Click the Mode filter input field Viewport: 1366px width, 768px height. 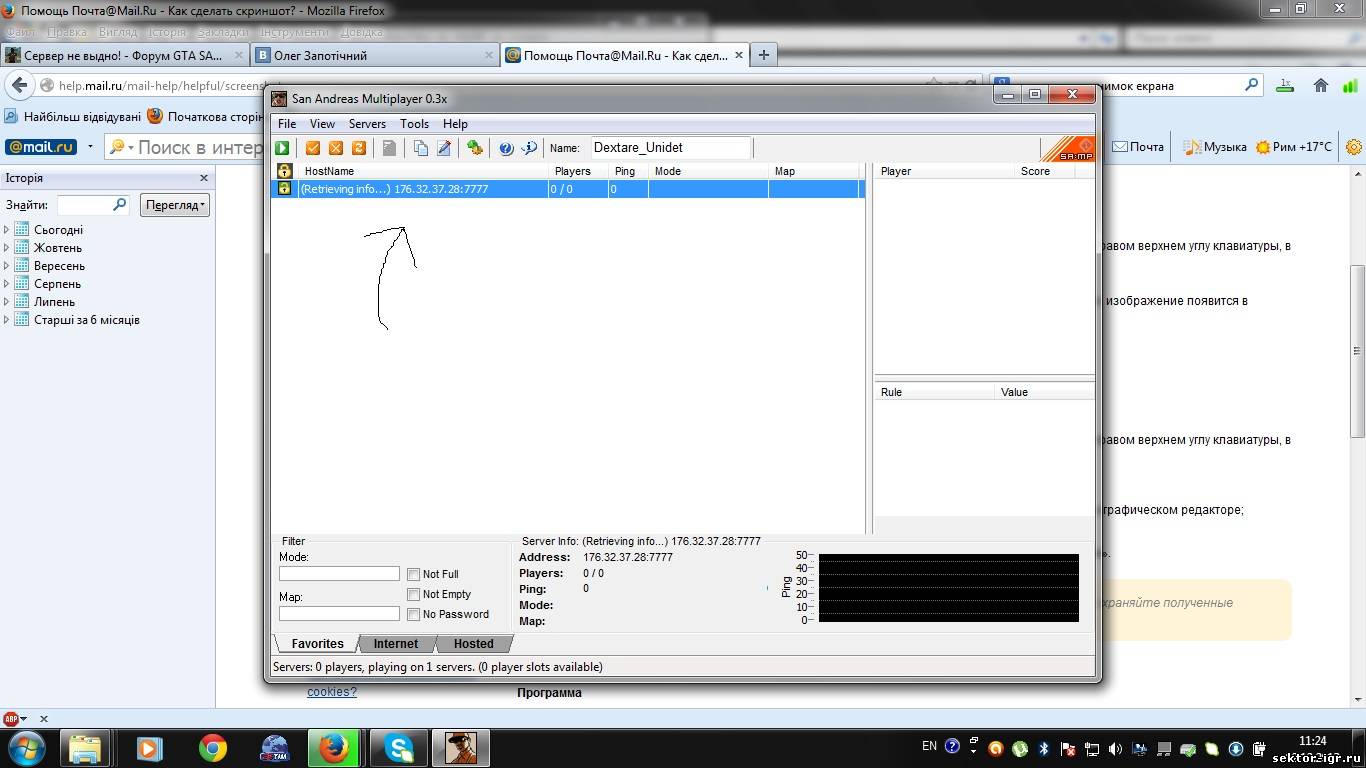339,574
